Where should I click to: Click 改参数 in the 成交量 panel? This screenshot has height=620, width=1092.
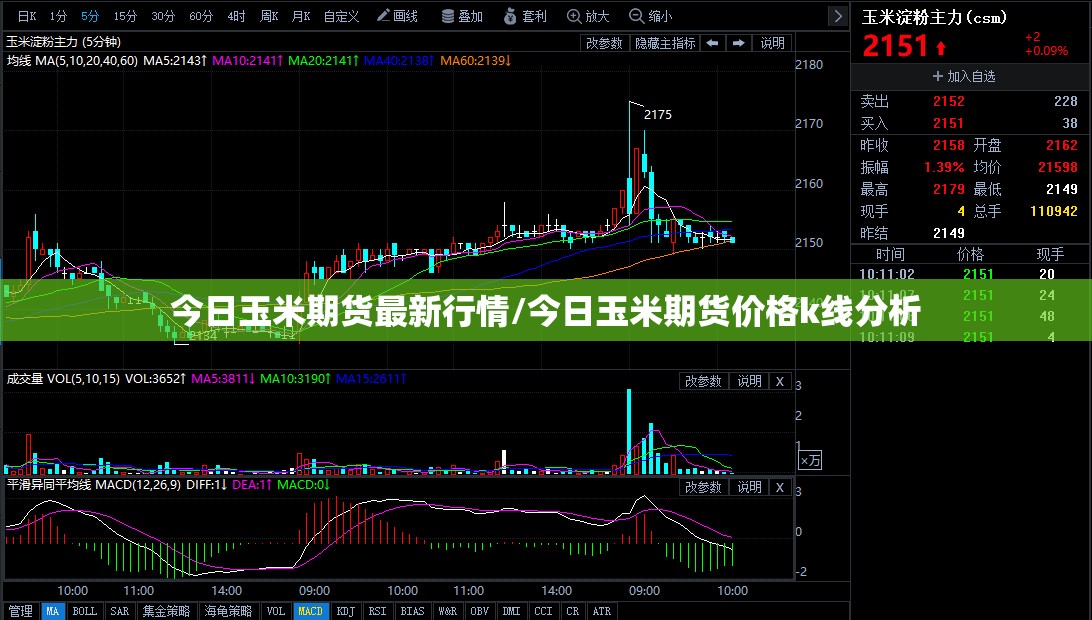703,381
